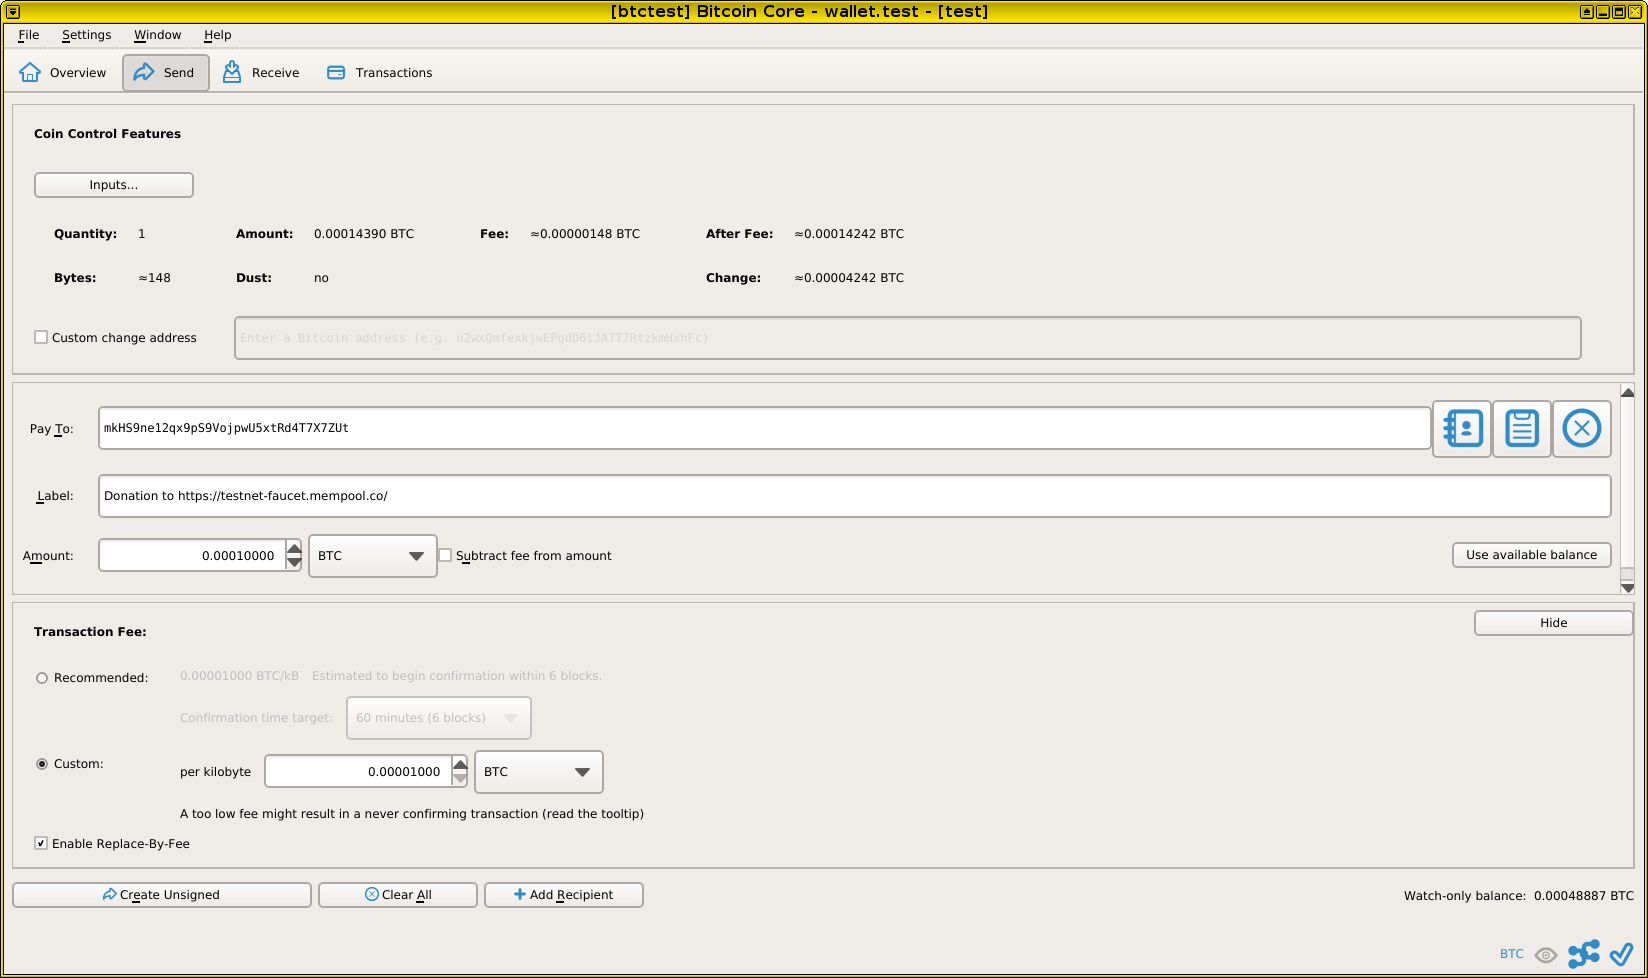Decrease custom fee with down arrow
Viewport: 1648px width, 978px height.
pyautogui.click(x=460, y=779)
